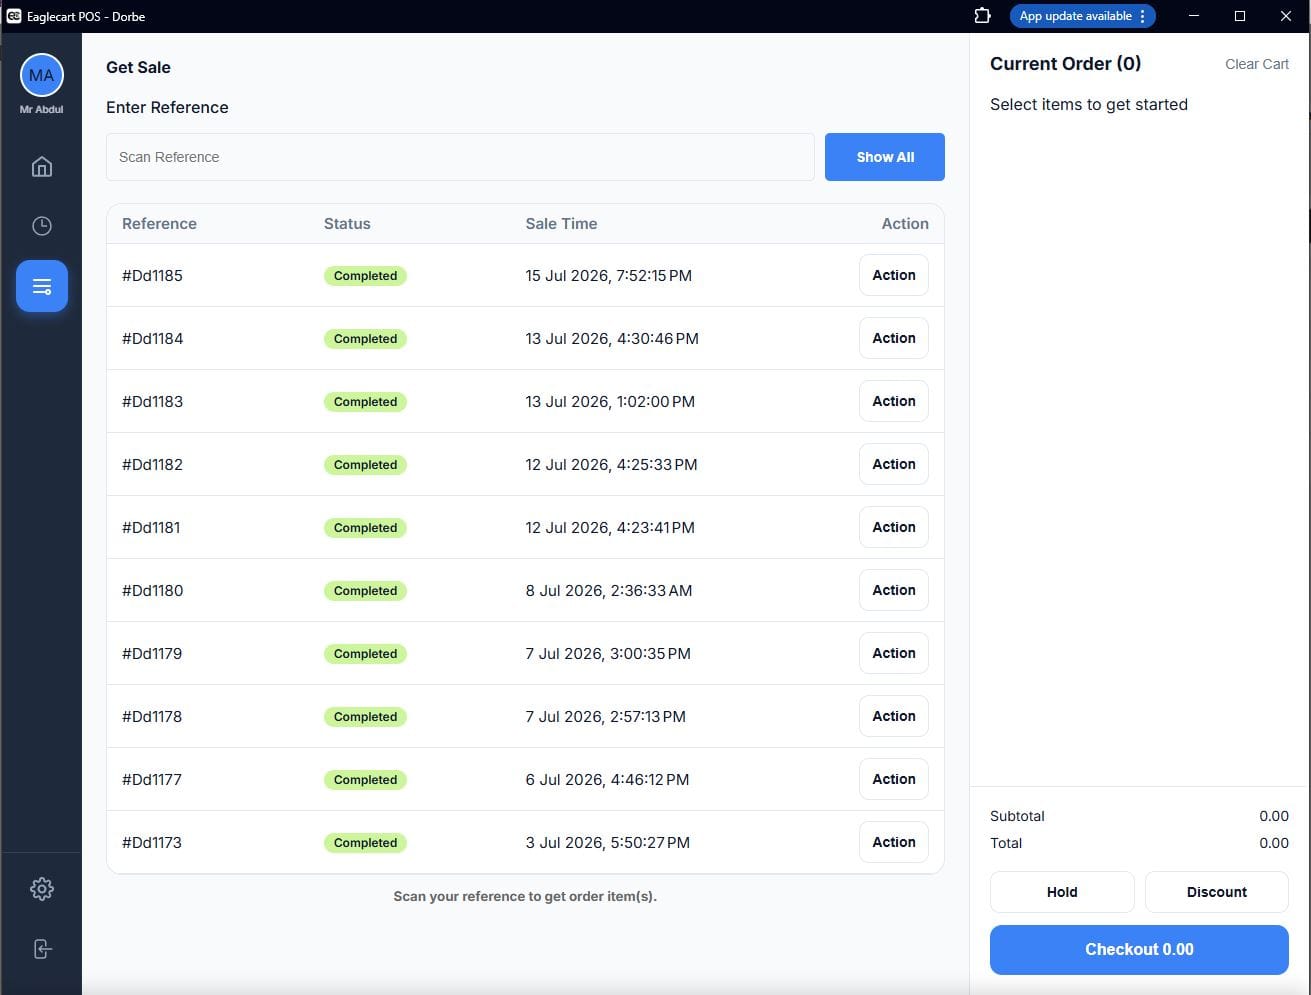The image size is (1311, 995).
Task: Open Action for order #Dd1182
Action: pos(894,464)
